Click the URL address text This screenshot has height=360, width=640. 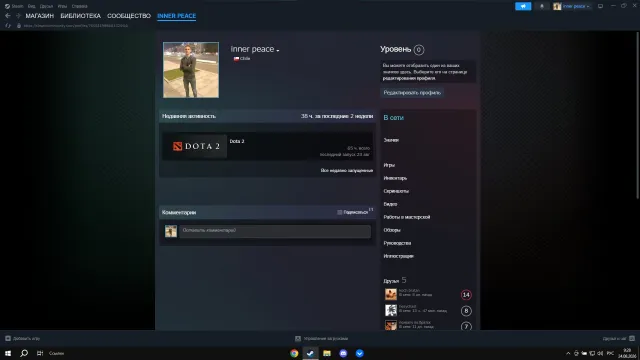76,25
